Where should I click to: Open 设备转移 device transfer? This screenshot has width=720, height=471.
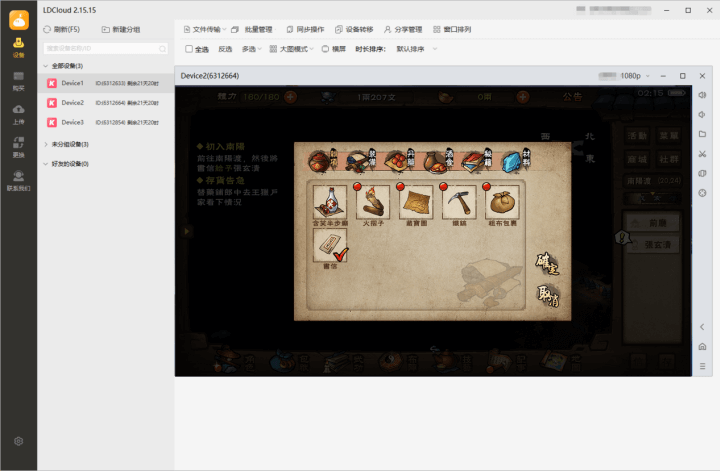354,29
